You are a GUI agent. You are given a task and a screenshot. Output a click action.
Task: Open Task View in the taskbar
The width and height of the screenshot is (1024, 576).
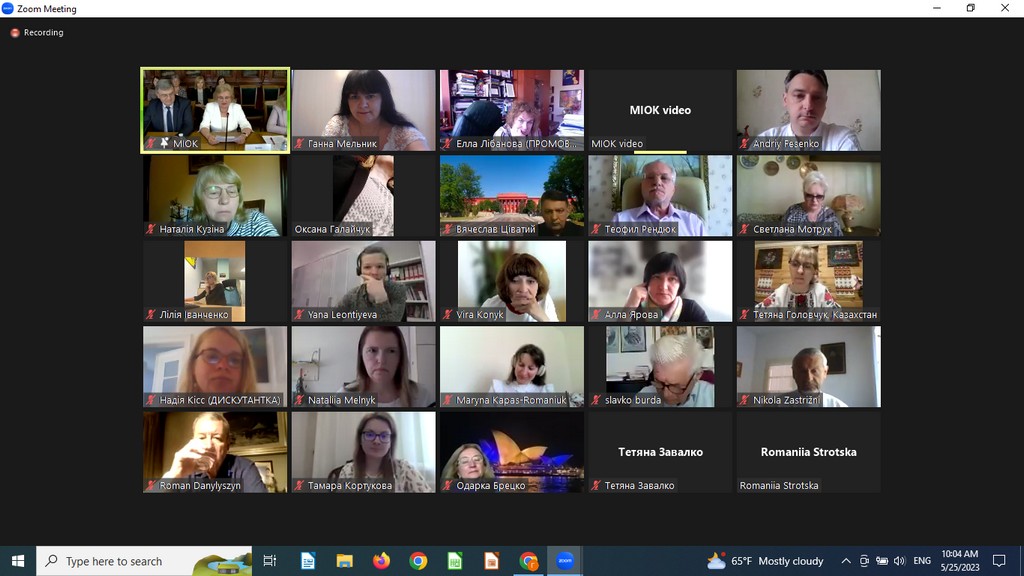pos(270,561)
